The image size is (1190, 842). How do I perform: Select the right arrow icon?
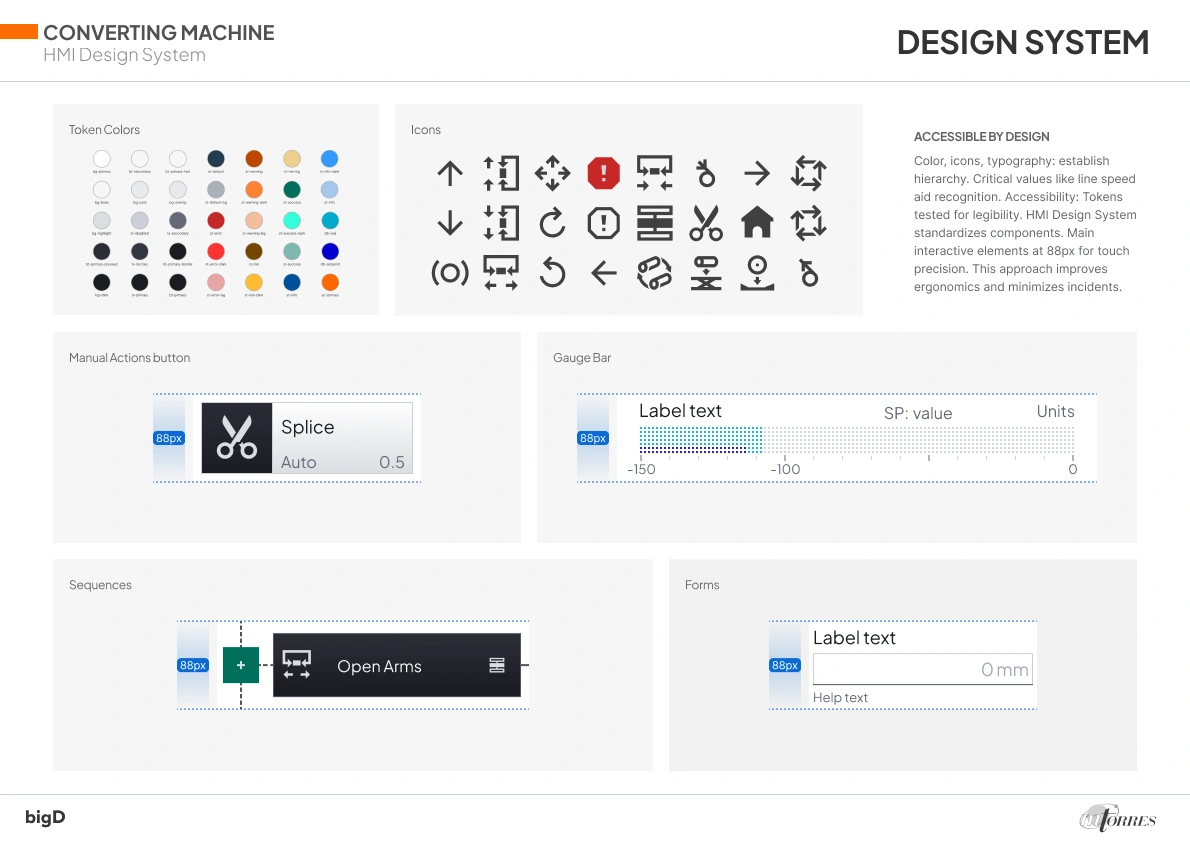[x=757, y=173]
